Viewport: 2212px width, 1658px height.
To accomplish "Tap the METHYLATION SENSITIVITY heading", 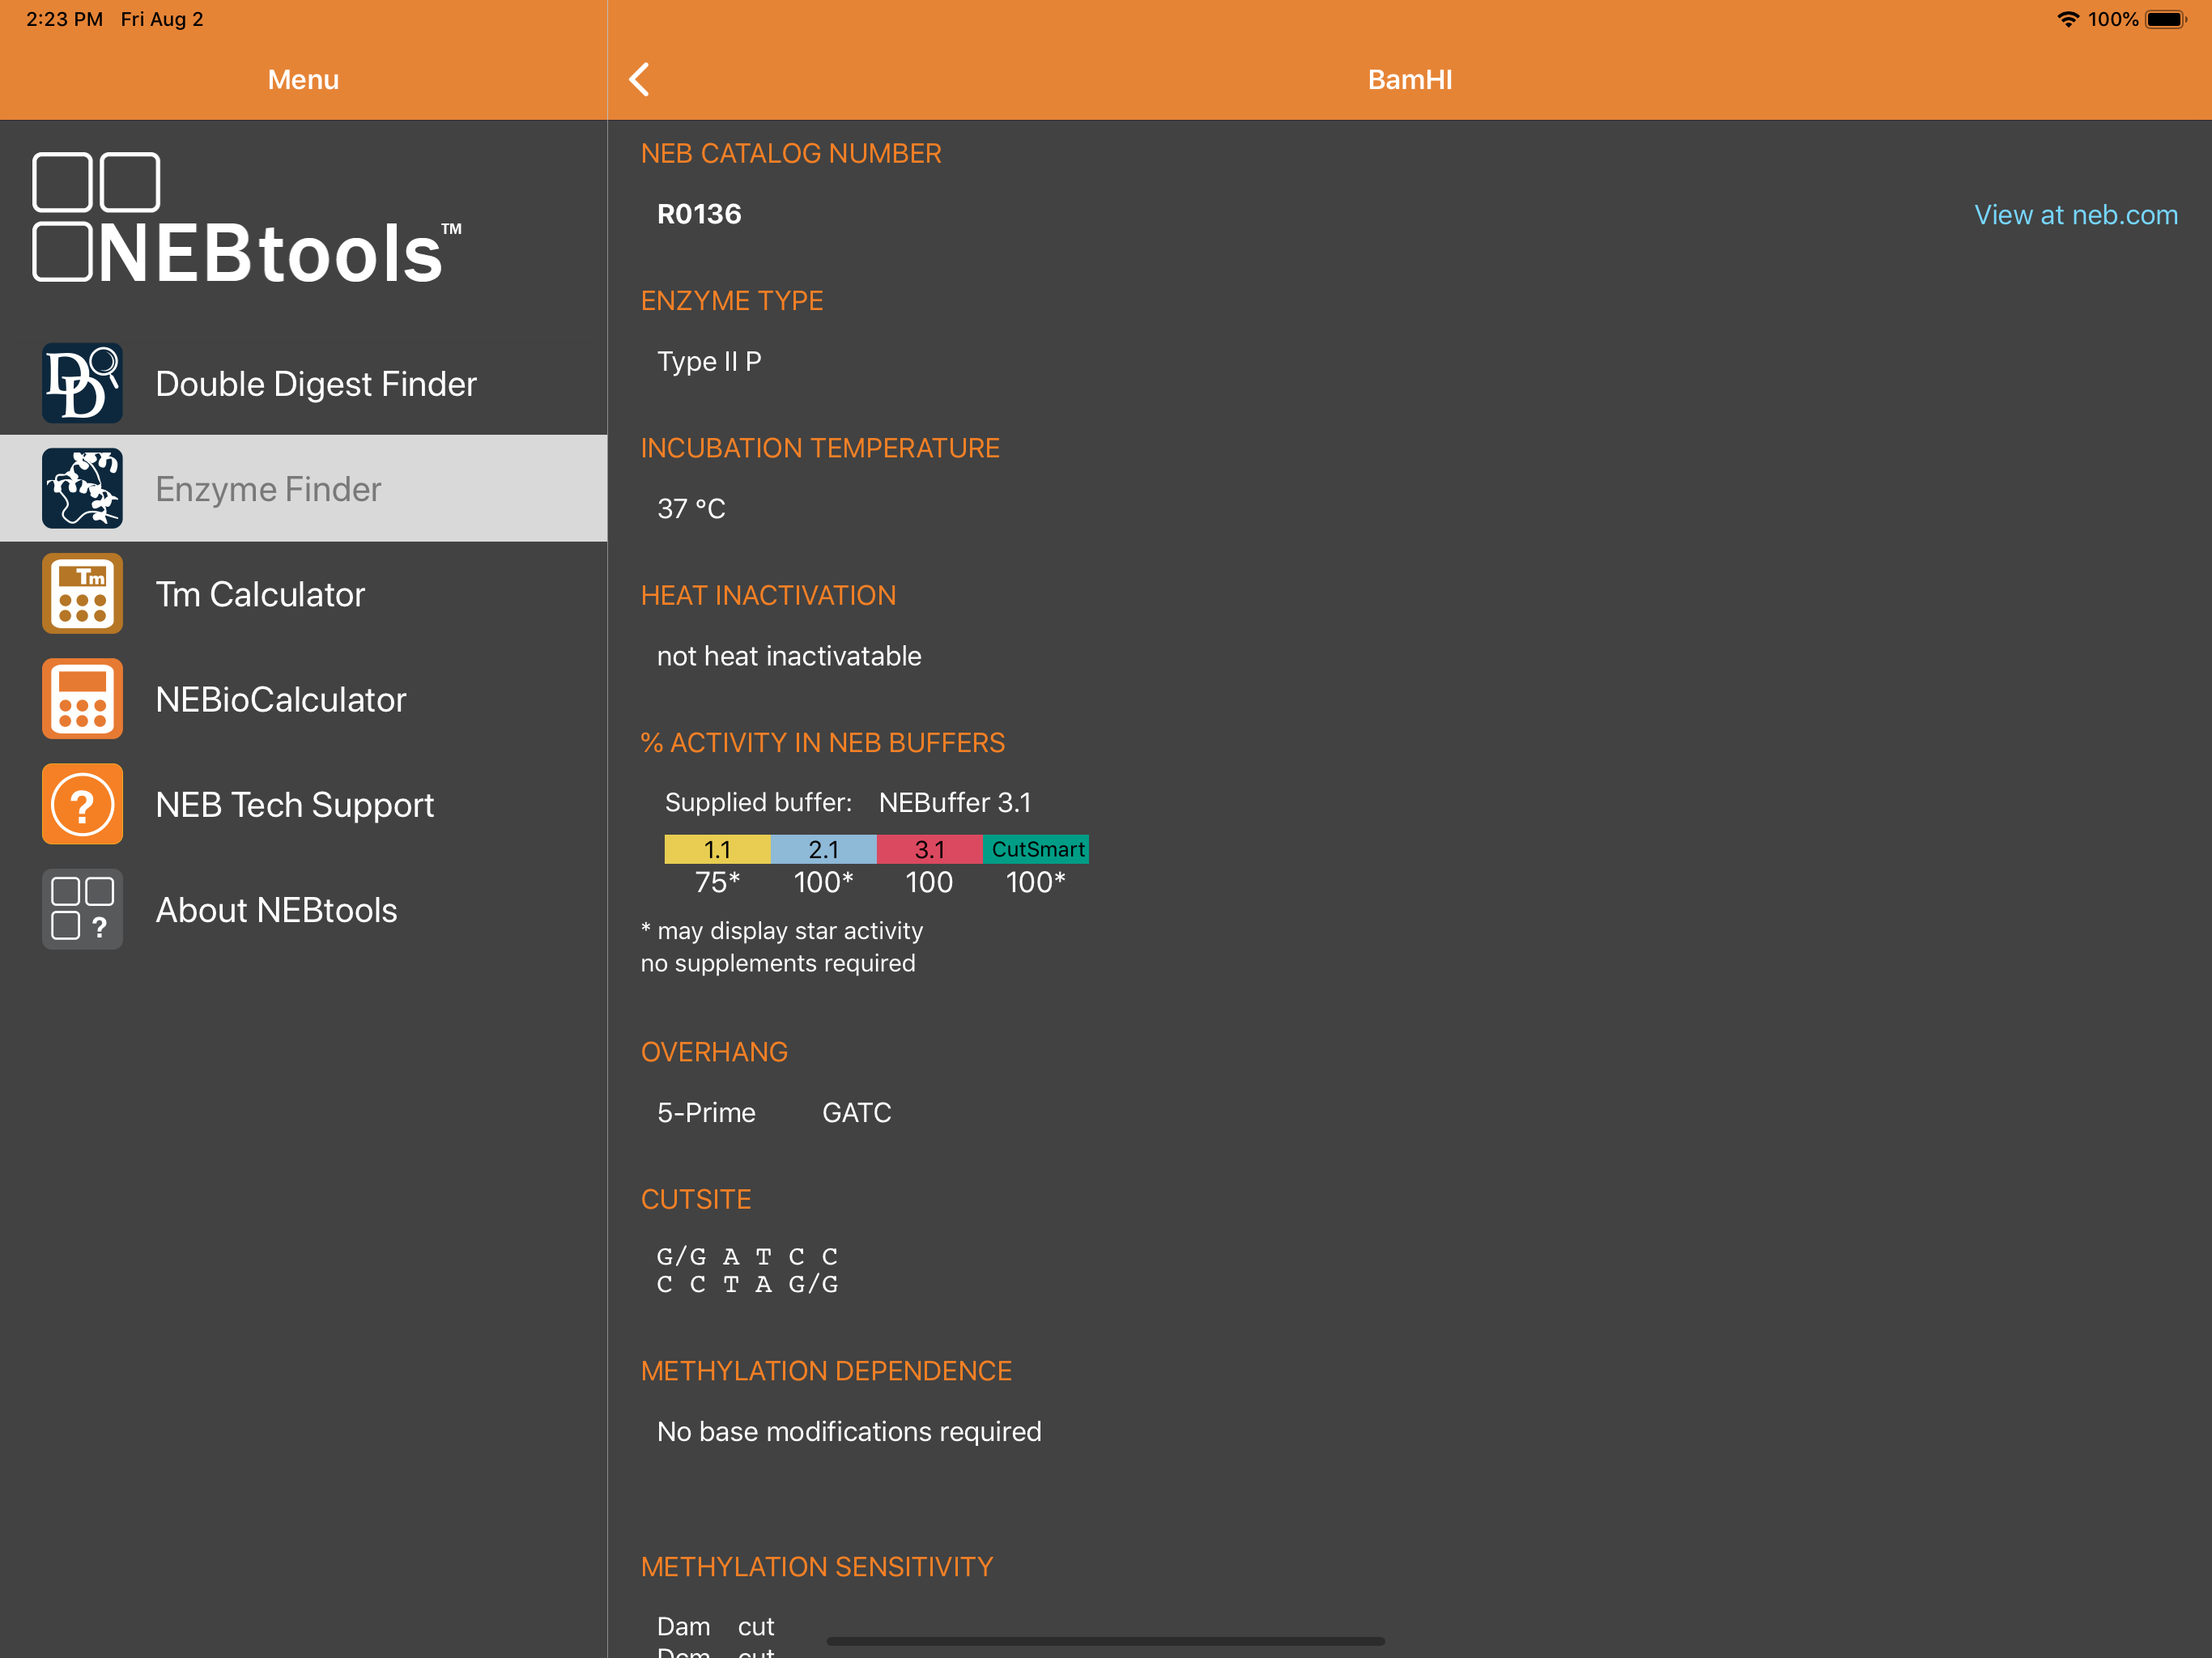I will (x=817, y=1567).
